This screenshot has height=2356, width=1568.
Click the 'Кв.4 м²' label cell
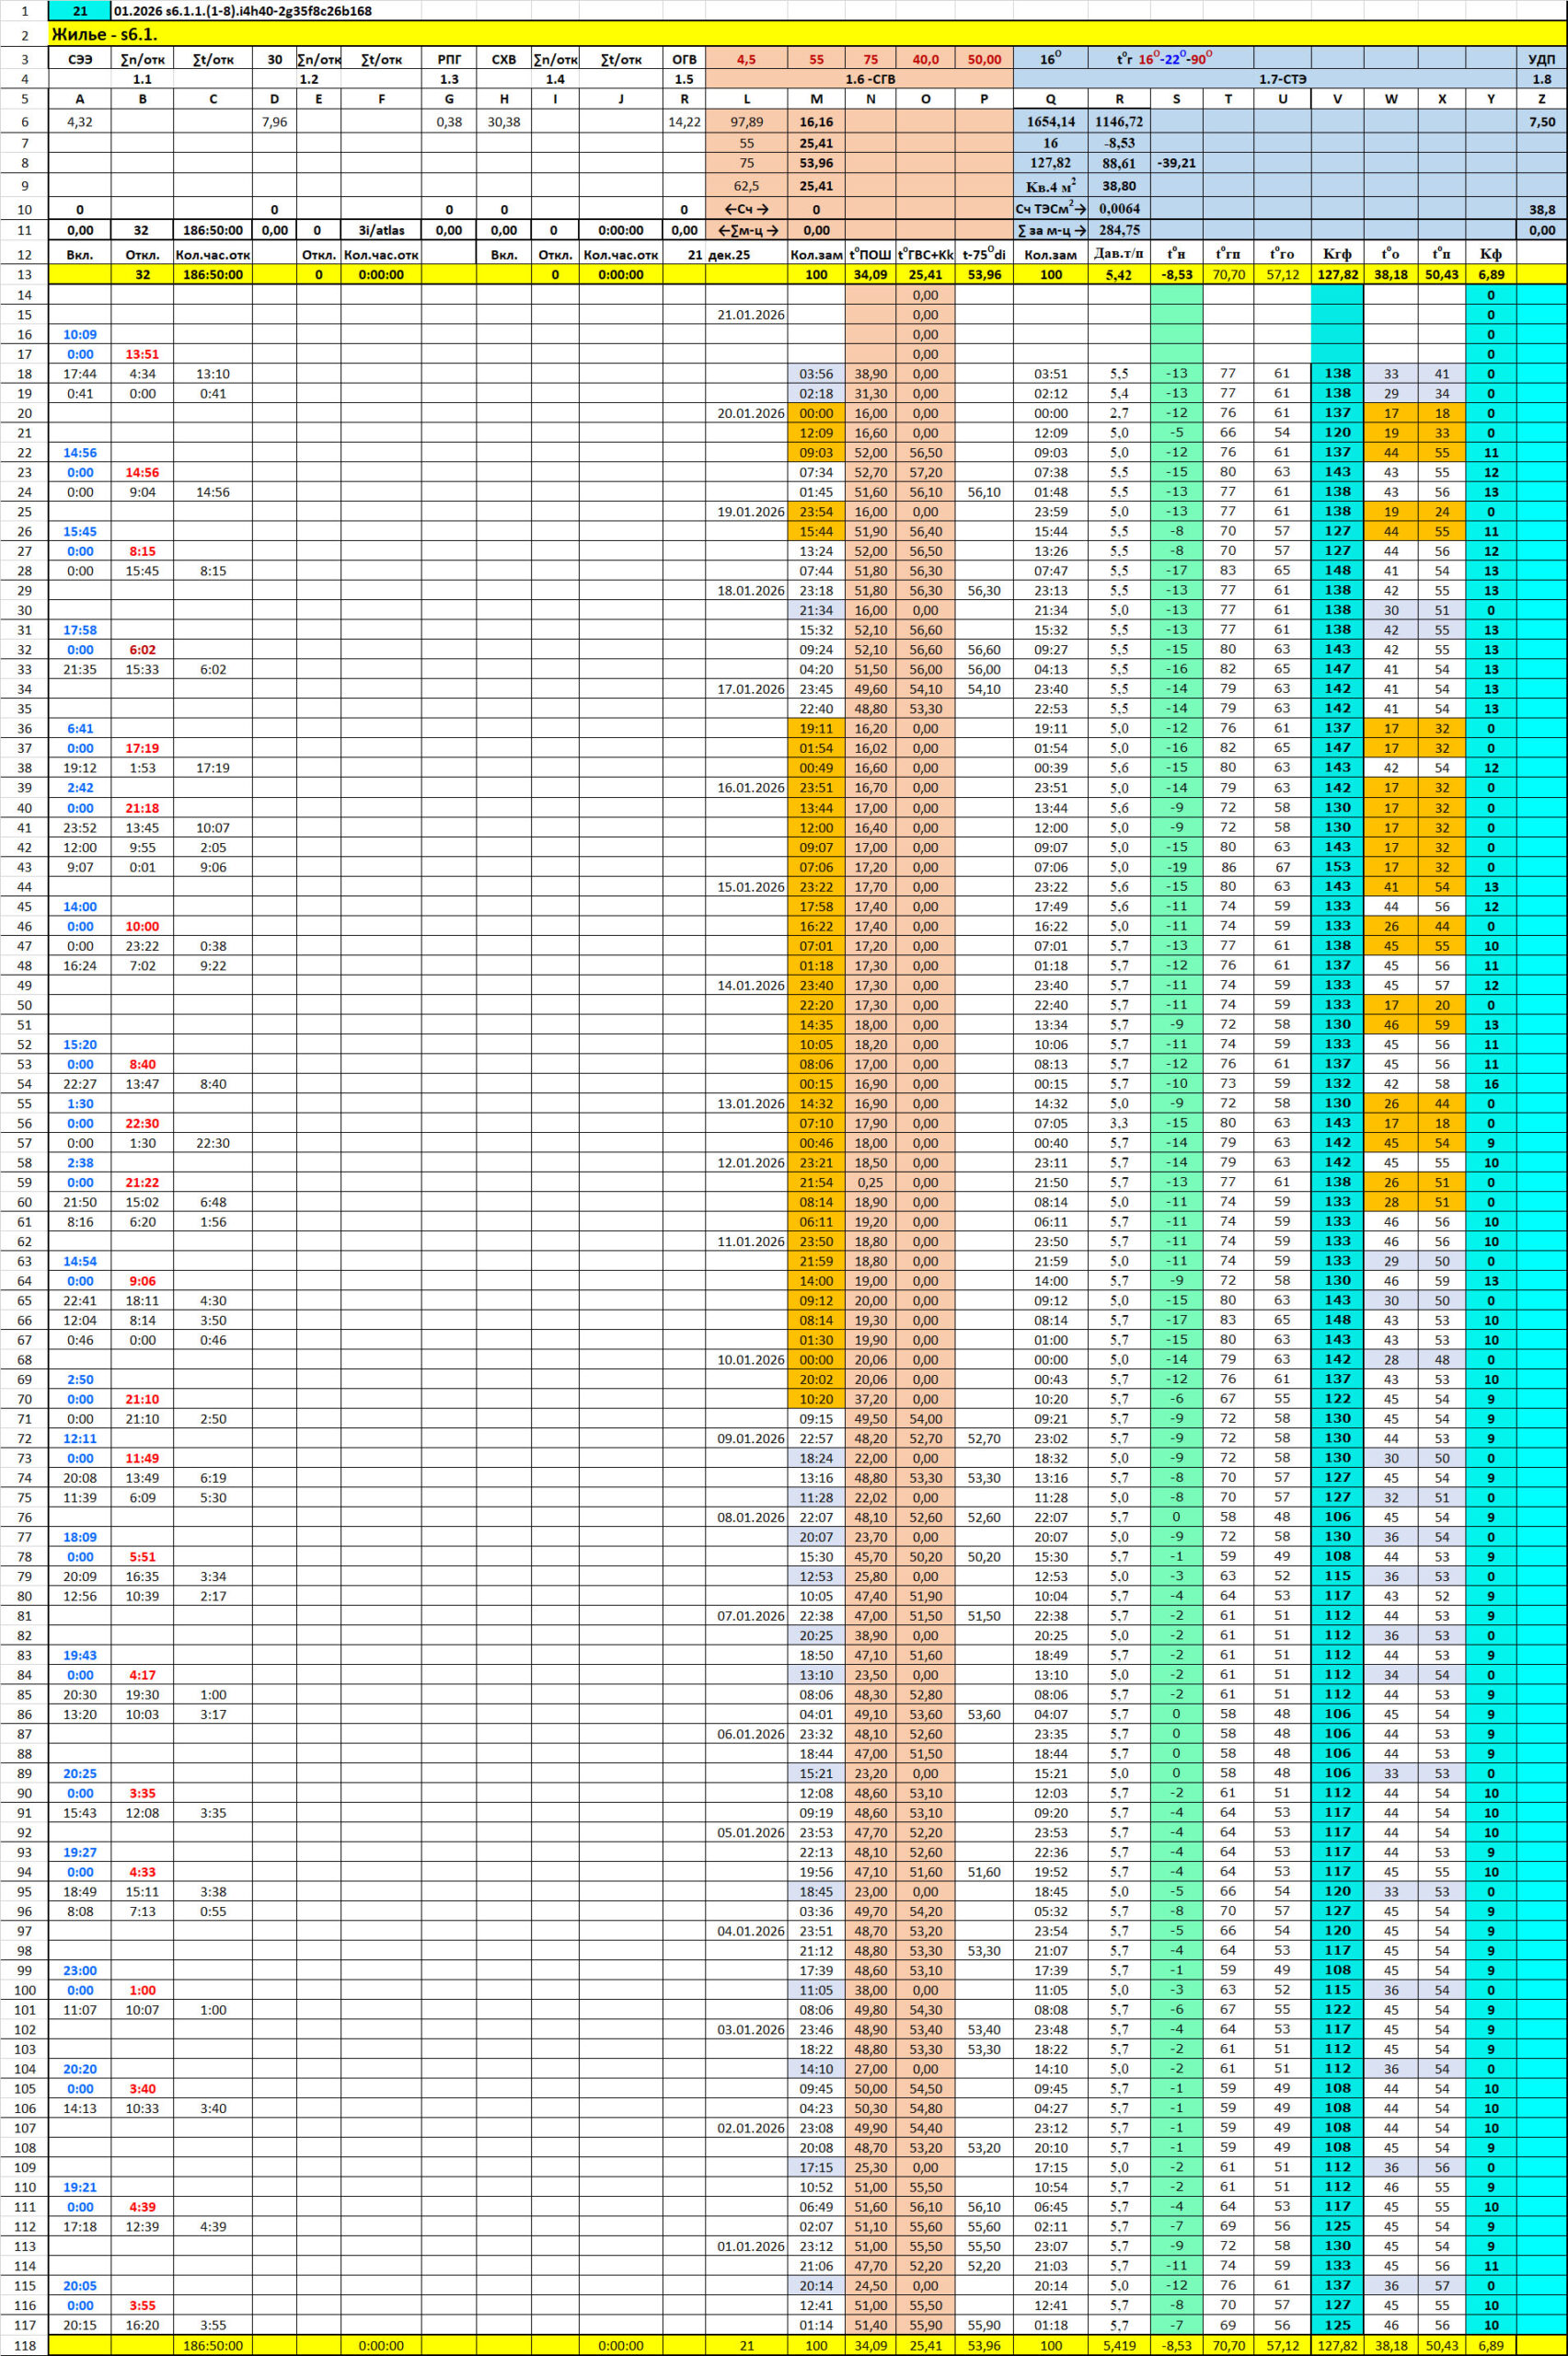click(x=1050, y=186)
